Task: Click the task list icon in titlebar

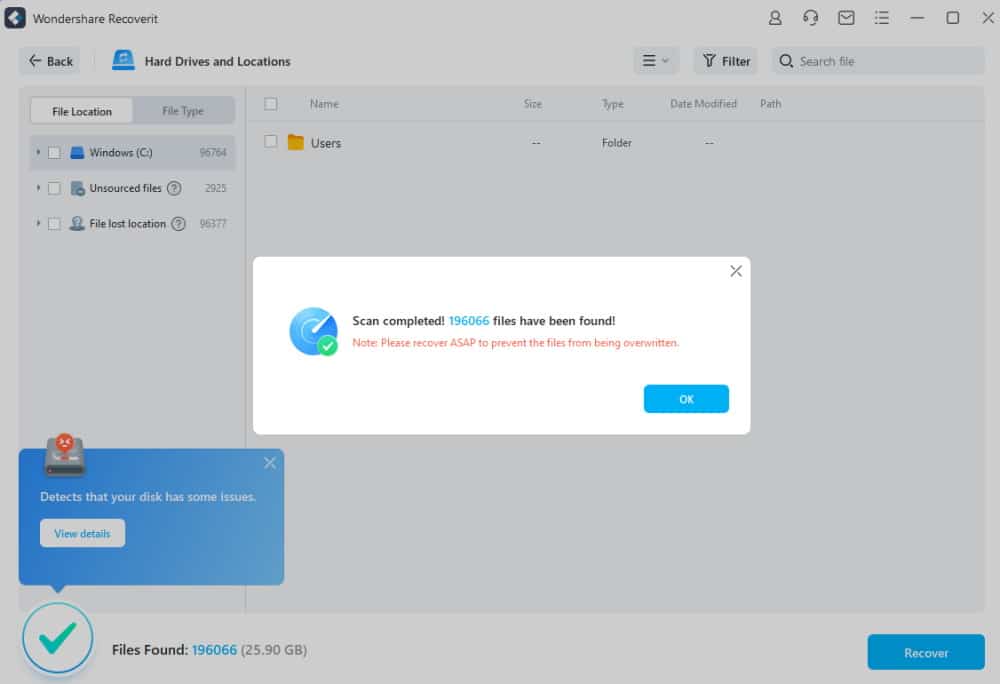Action: [x=881, y=17]
